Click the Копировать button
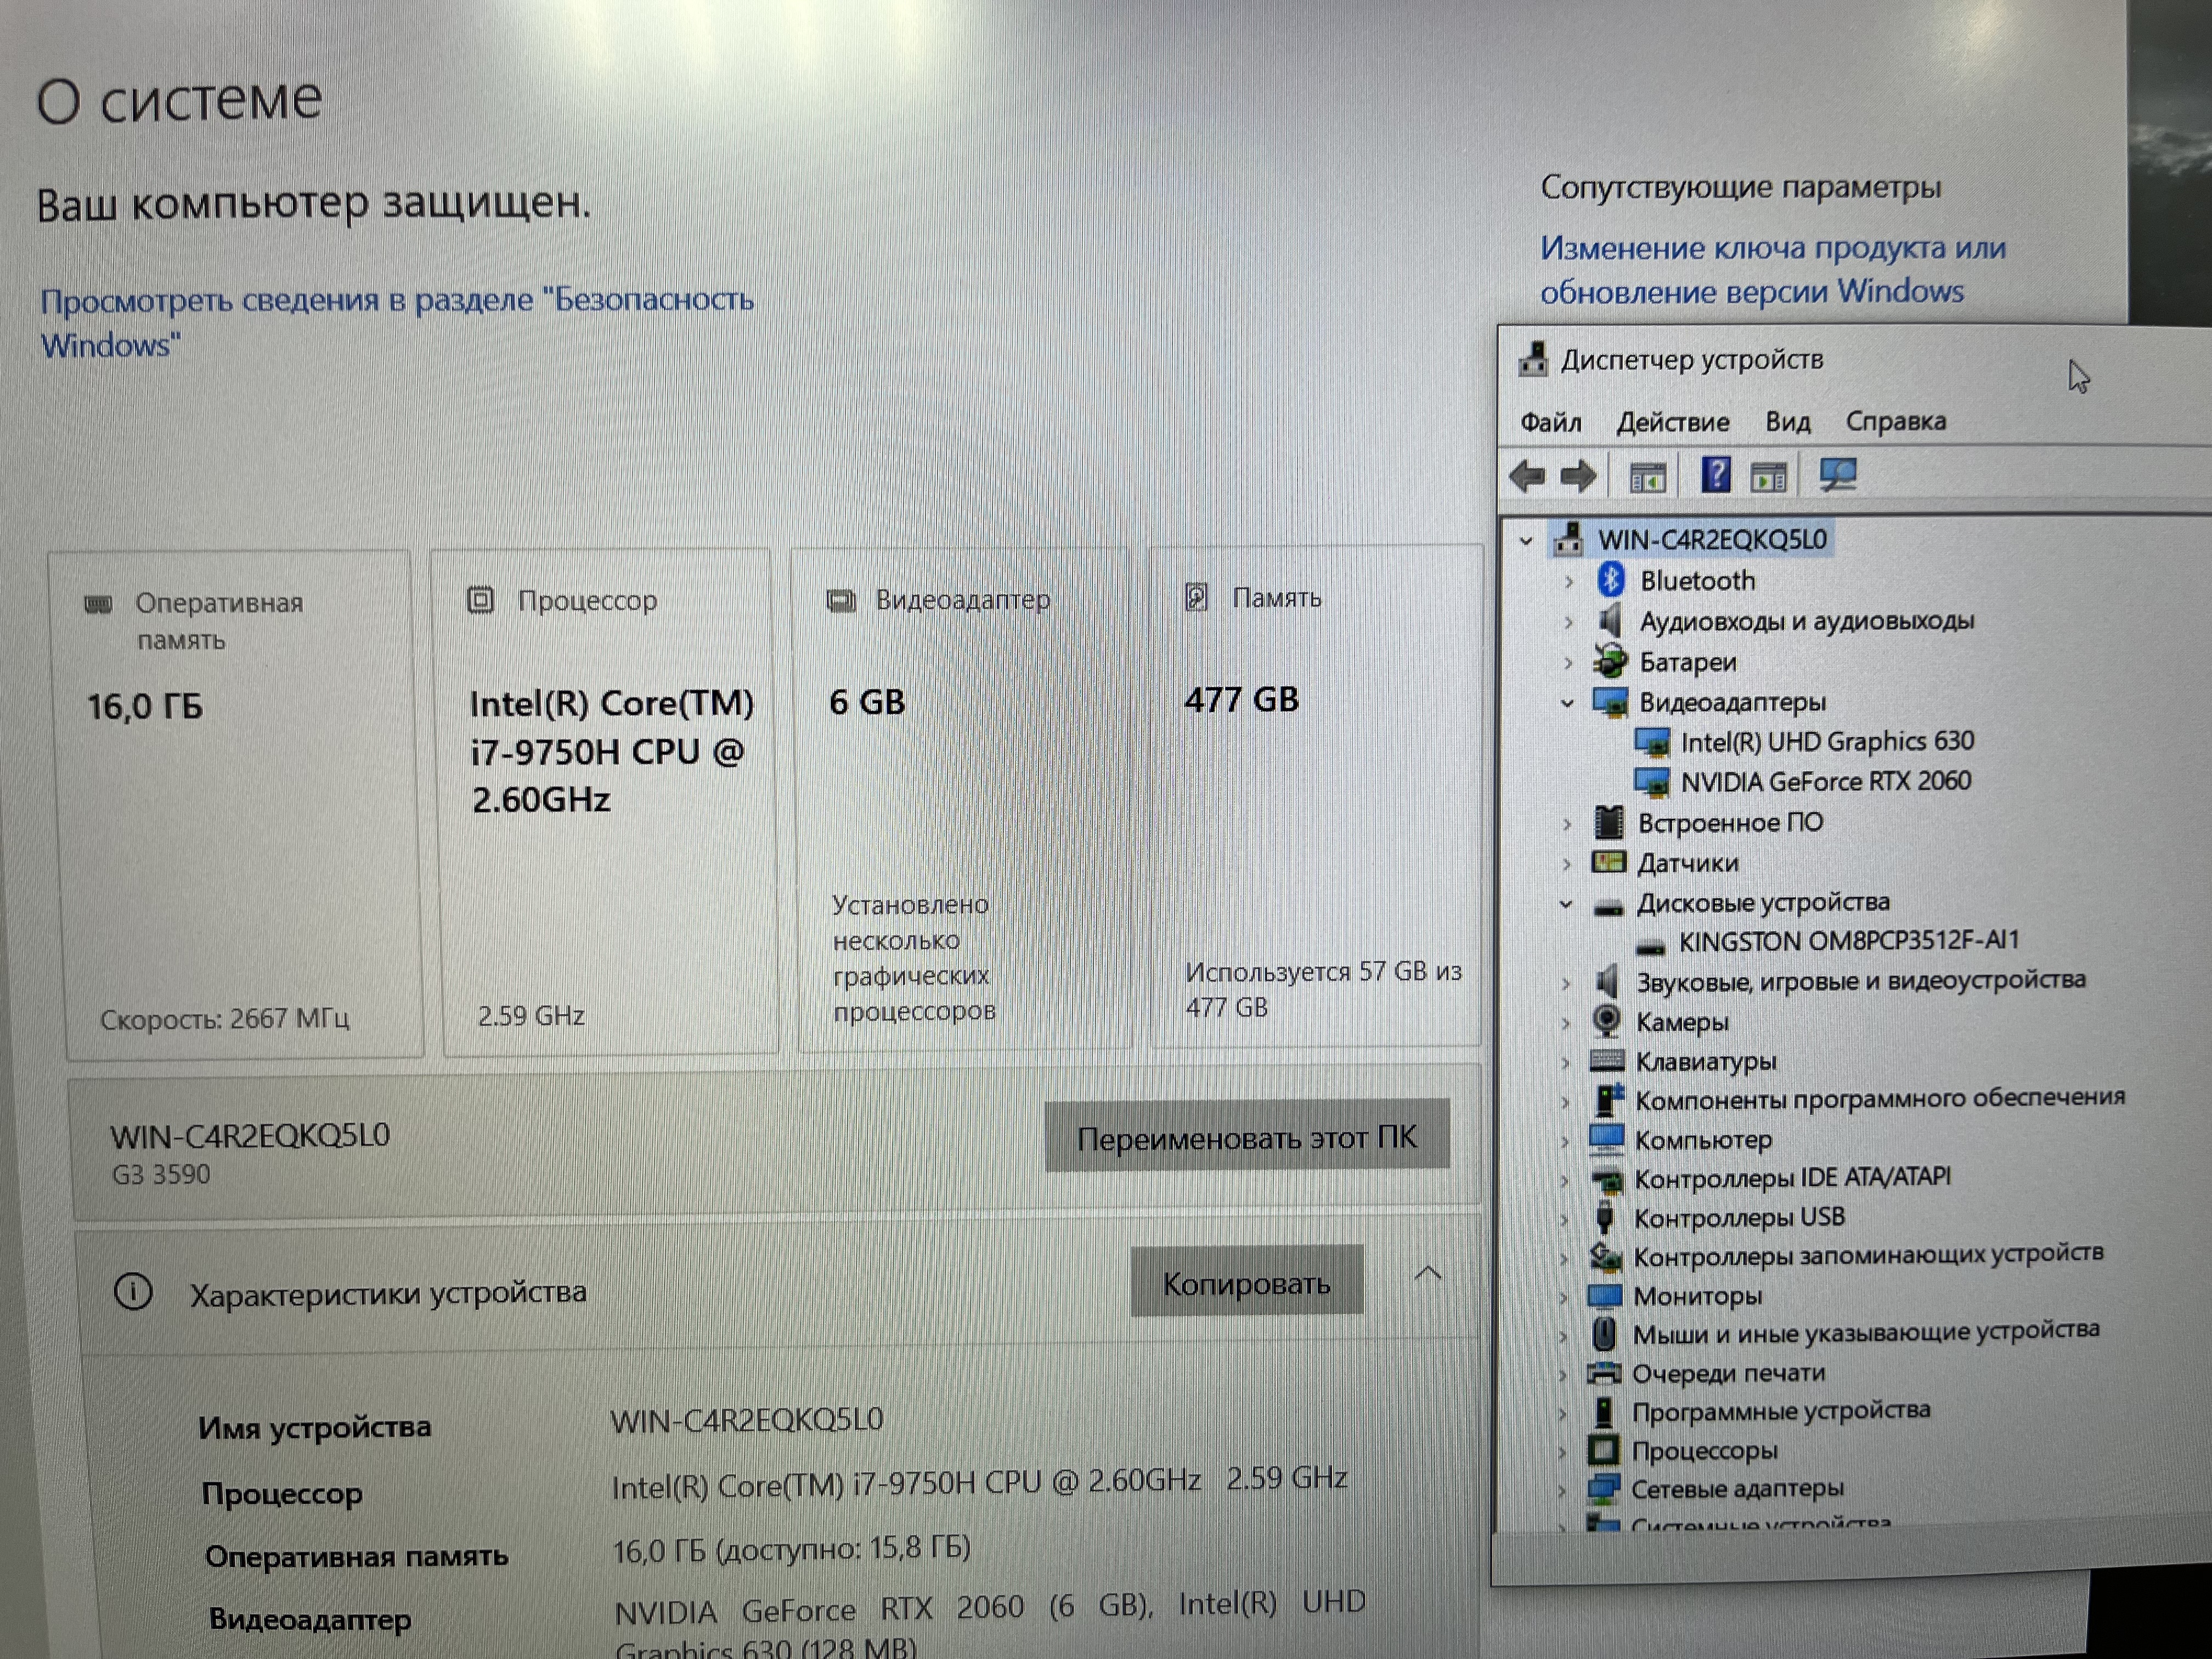Screen dimensions: 2212x1659 click(1246, 1283)
